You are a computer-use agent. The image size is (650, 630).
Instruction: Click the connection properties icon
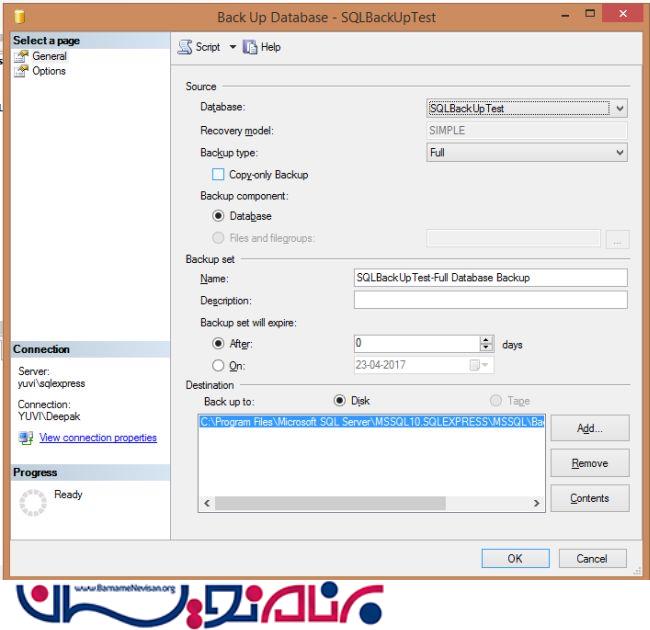[x=25, y=438]
